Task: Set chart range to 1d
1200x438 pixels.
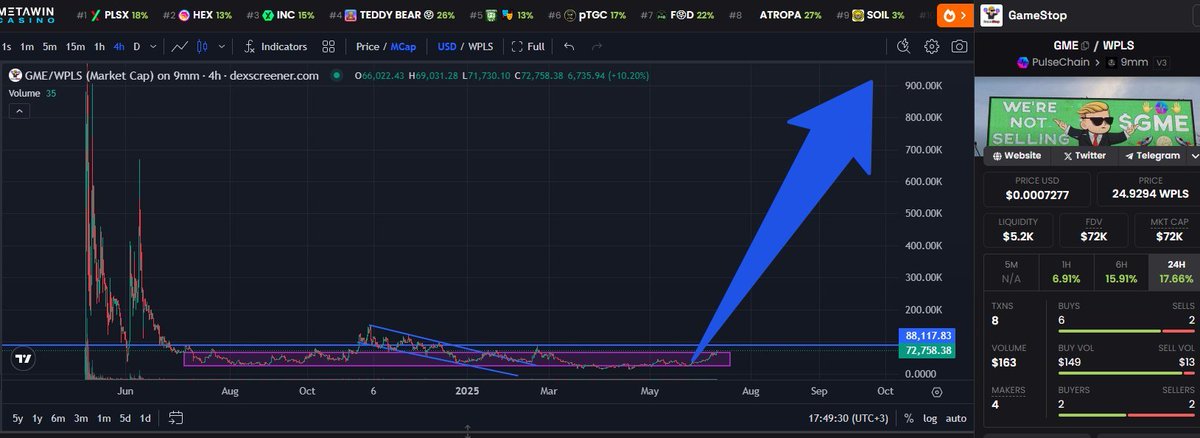Action: pos(146,418)
